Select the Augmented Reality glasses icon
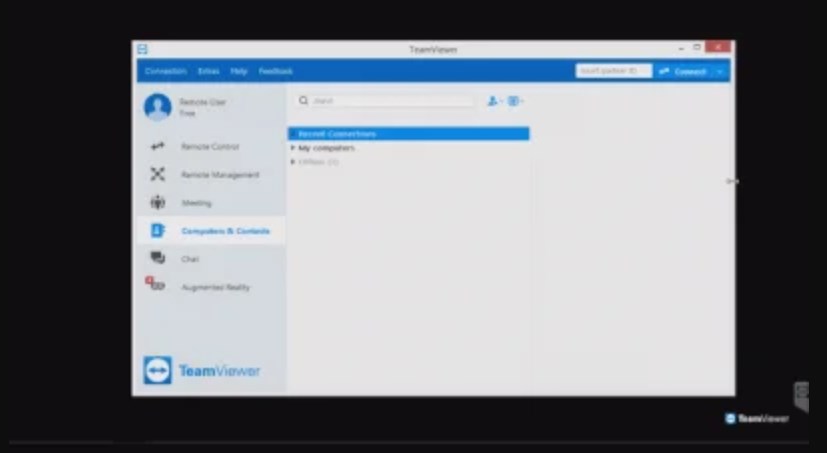This screenshot has width=827, height=453. 155,284
